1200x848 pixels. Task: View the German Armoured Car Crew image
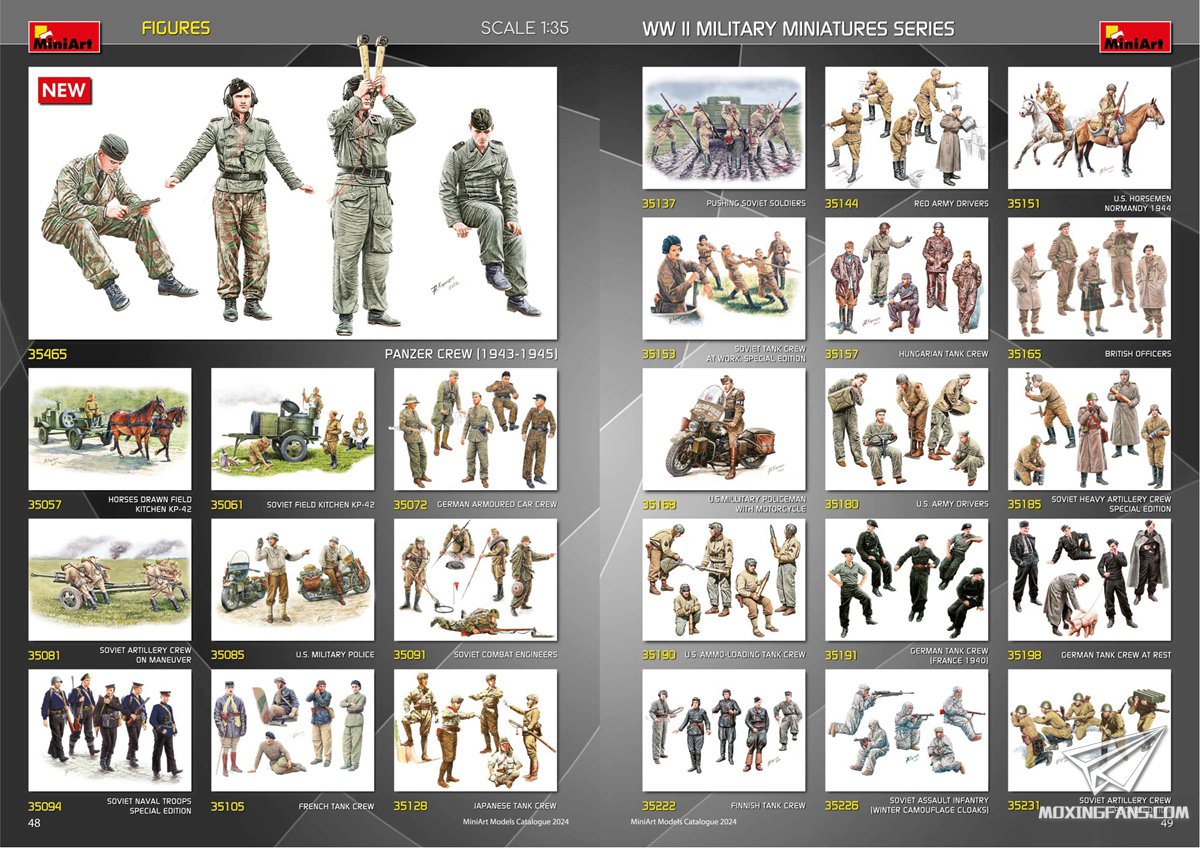click(475, 429)
